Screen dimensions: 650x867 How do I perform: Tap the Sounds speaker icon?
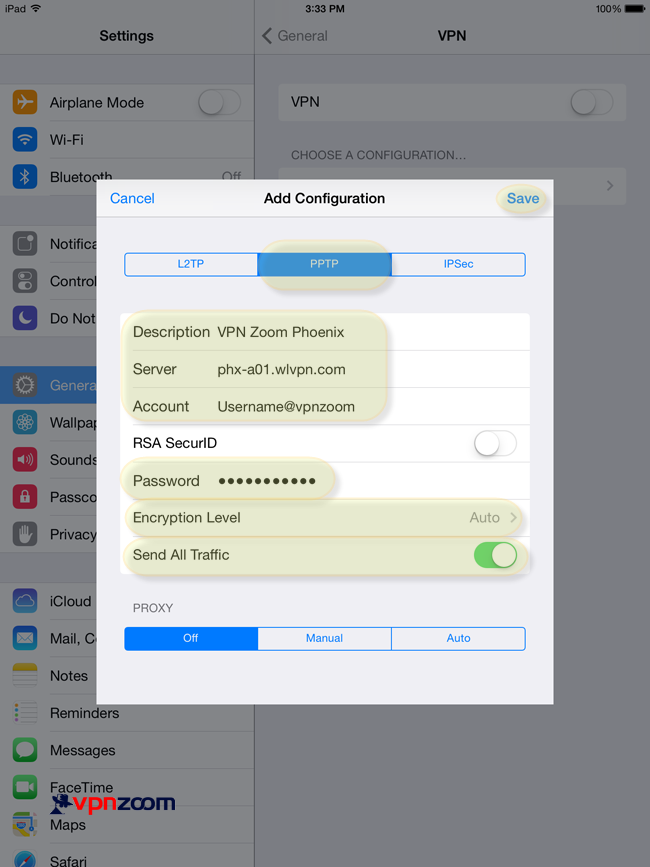[x=25, y=459]
